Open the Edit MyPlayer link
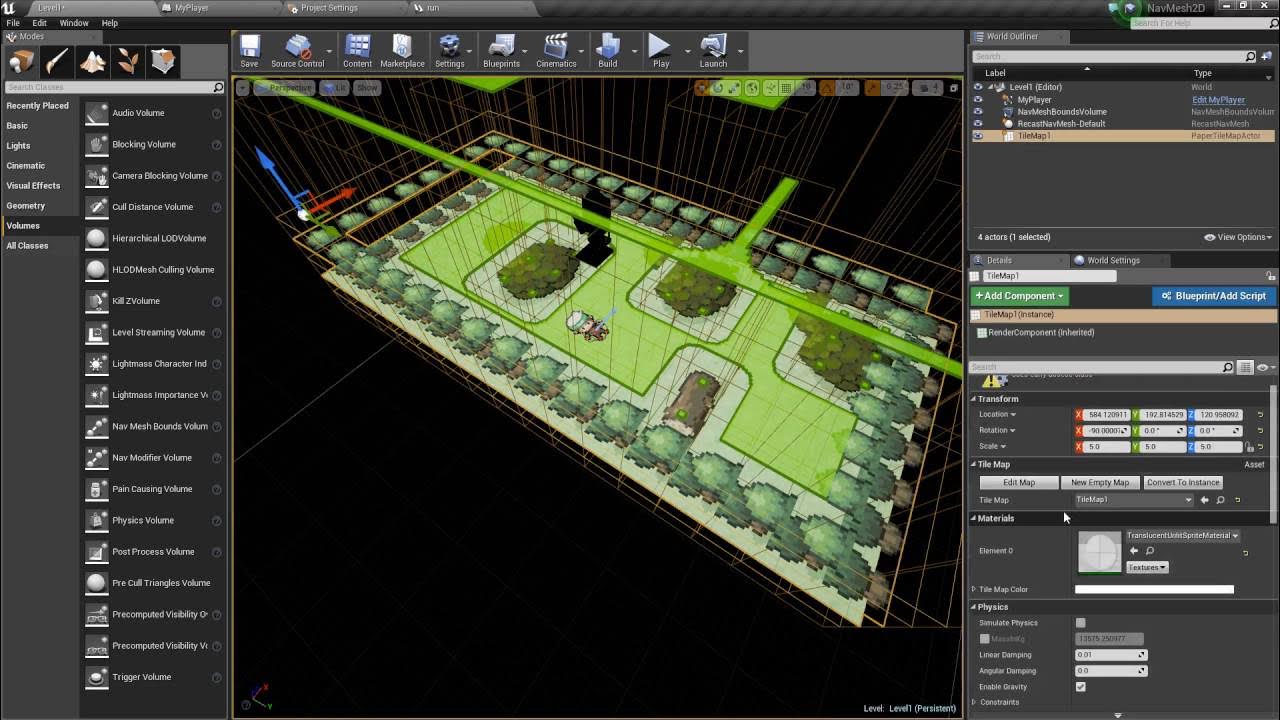This screenshot has height=720, width=1280. coord(1218,100)
